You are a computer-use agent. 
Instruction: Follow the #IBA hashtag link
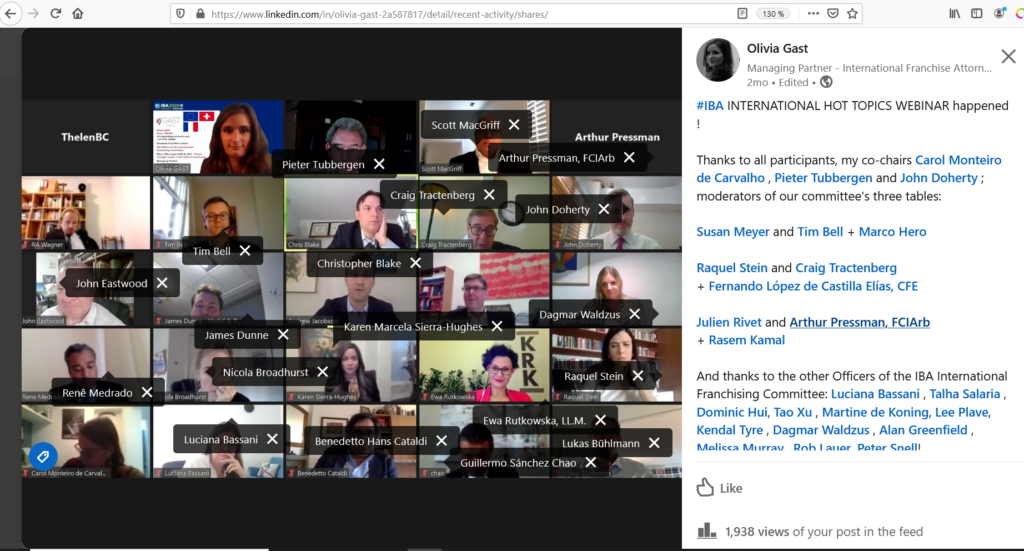coord(710,106)
